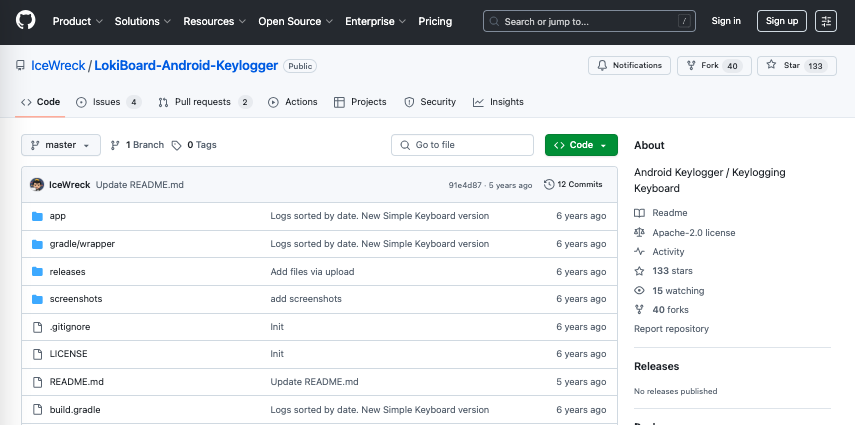Screen dimensions: 855x425
Task: Open the Security tab
Action: 430,102
